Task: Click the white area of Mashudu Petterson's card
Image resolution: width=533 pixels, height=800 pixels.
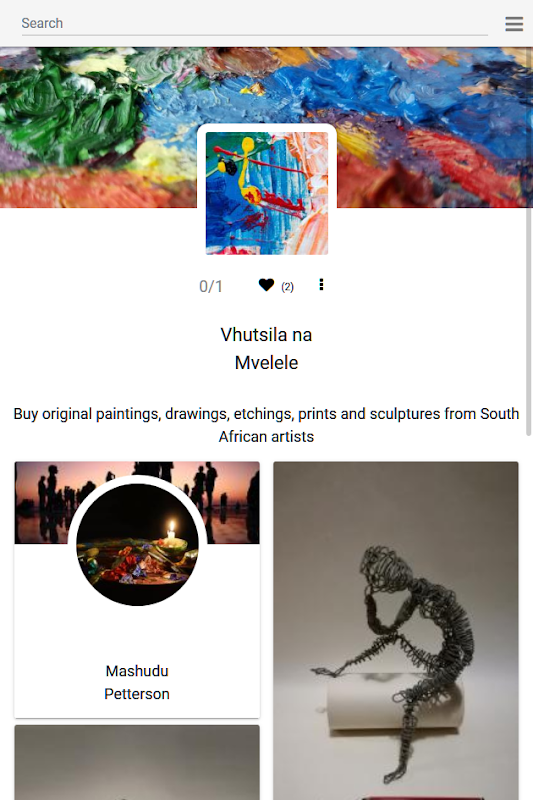Action: [x=137, y=633]
